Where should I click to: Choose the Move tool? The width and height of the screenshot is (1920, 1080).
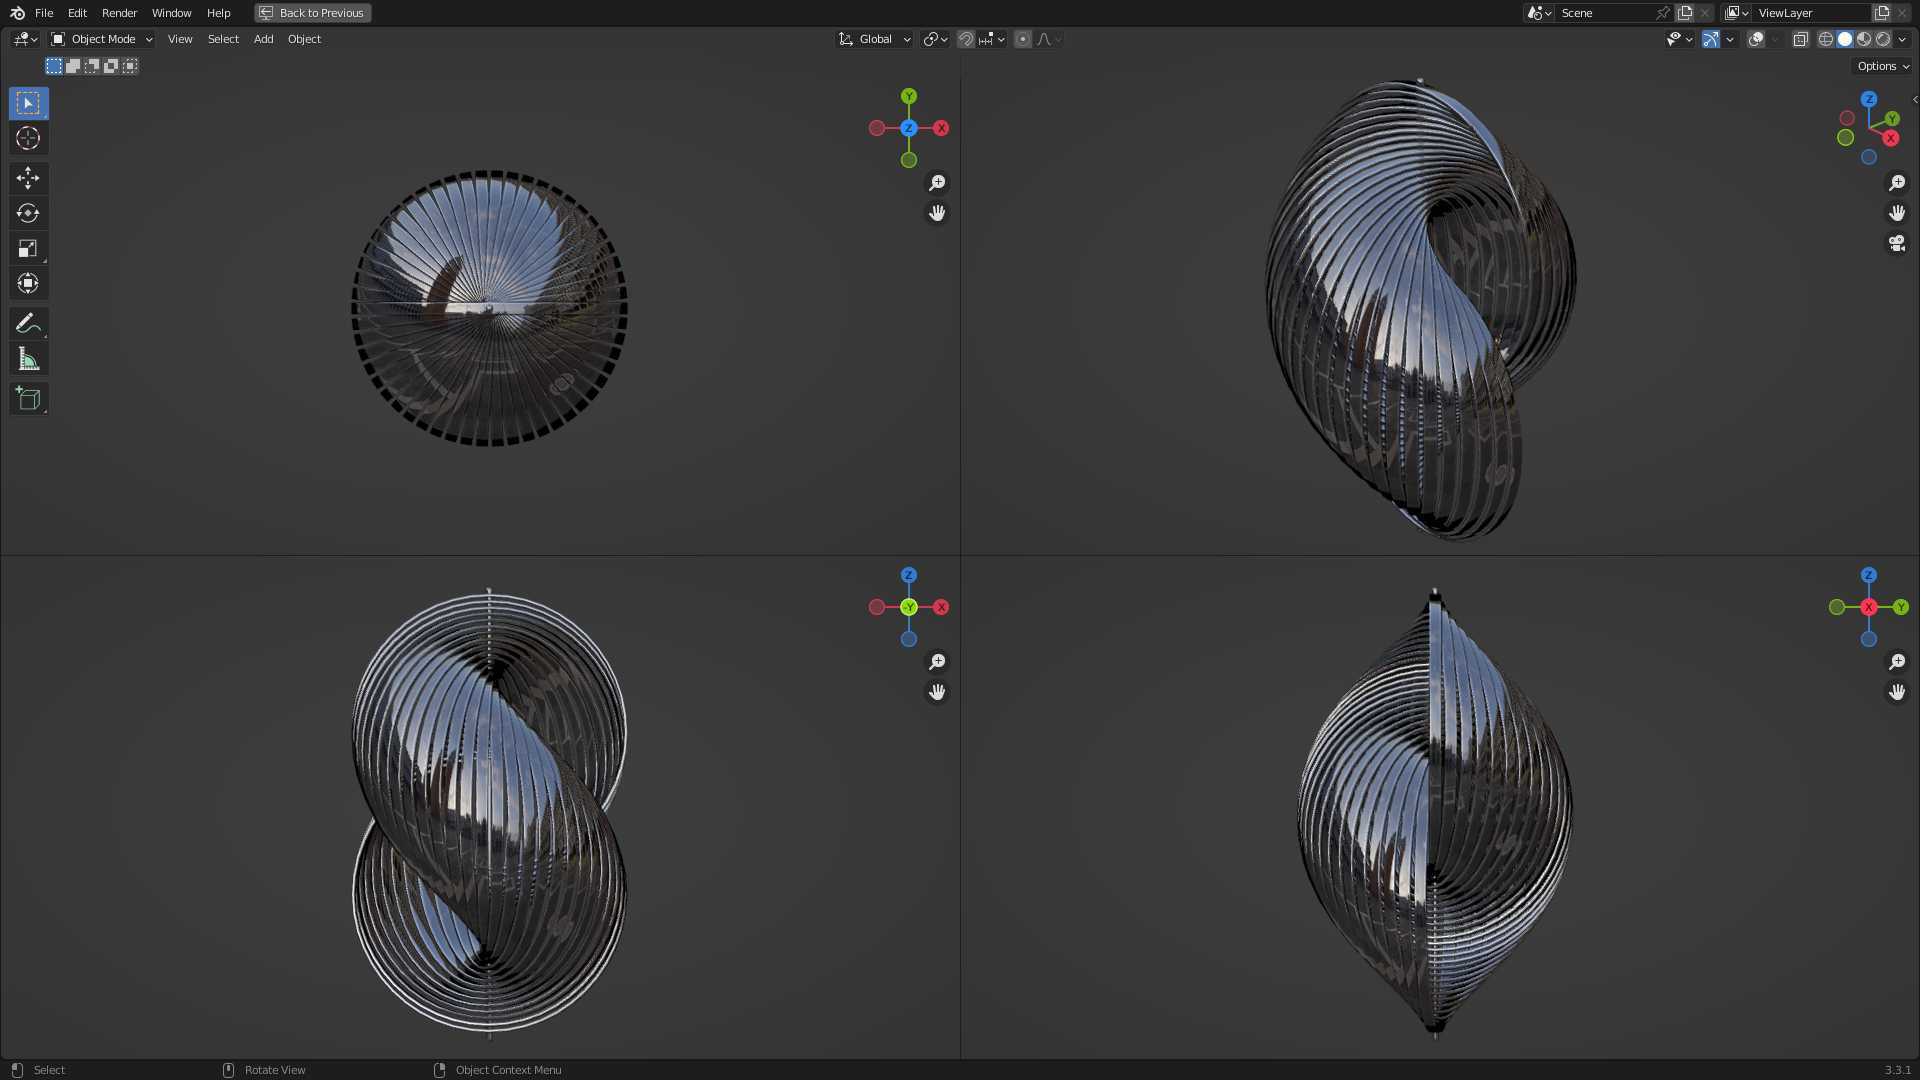click(x=28, y=178)
